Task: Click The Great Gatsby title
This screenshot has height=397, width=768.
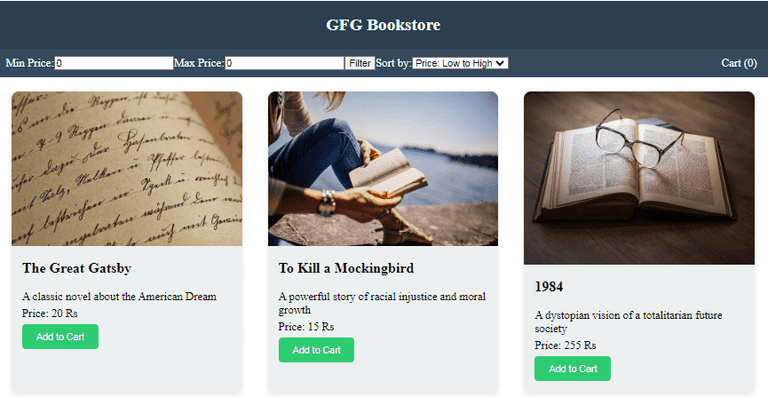Action: [x=77, y=268]
